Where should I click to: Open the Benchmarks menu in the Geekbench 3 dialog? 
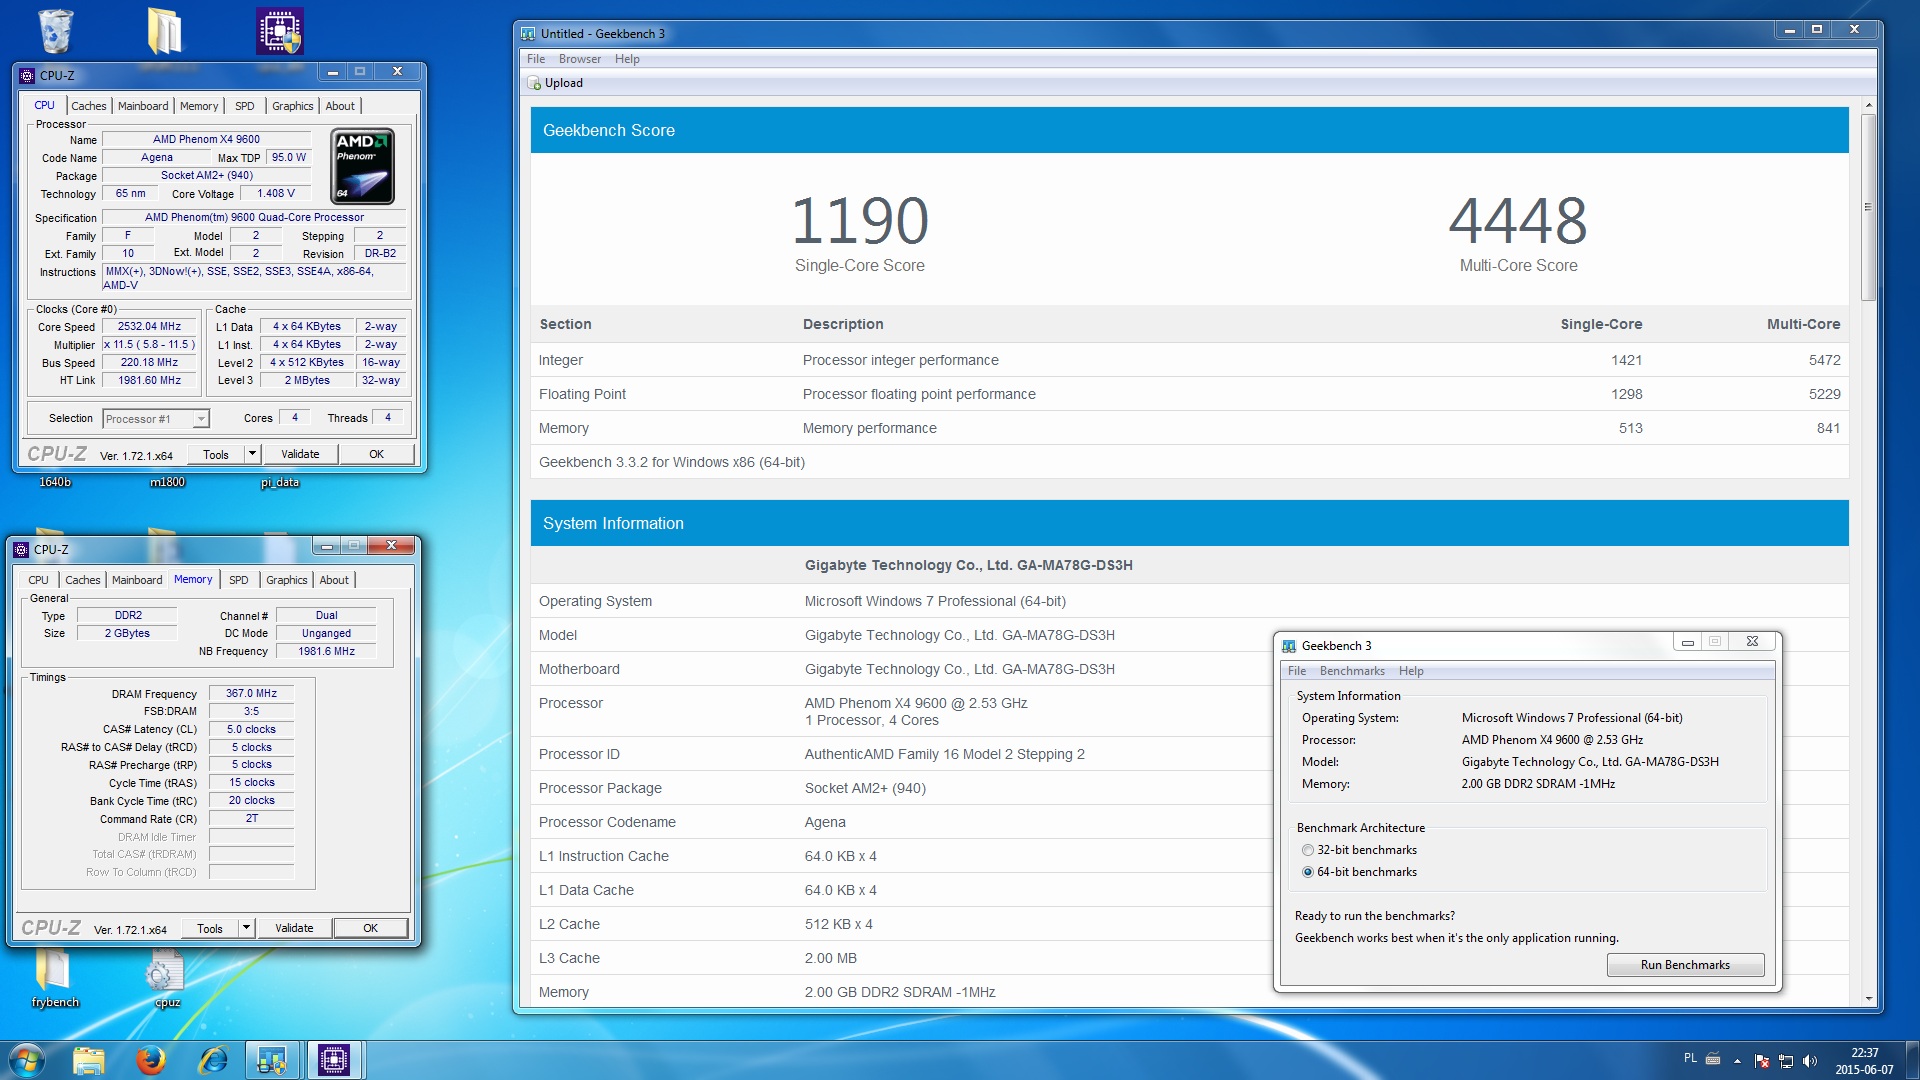(1352, 671)
